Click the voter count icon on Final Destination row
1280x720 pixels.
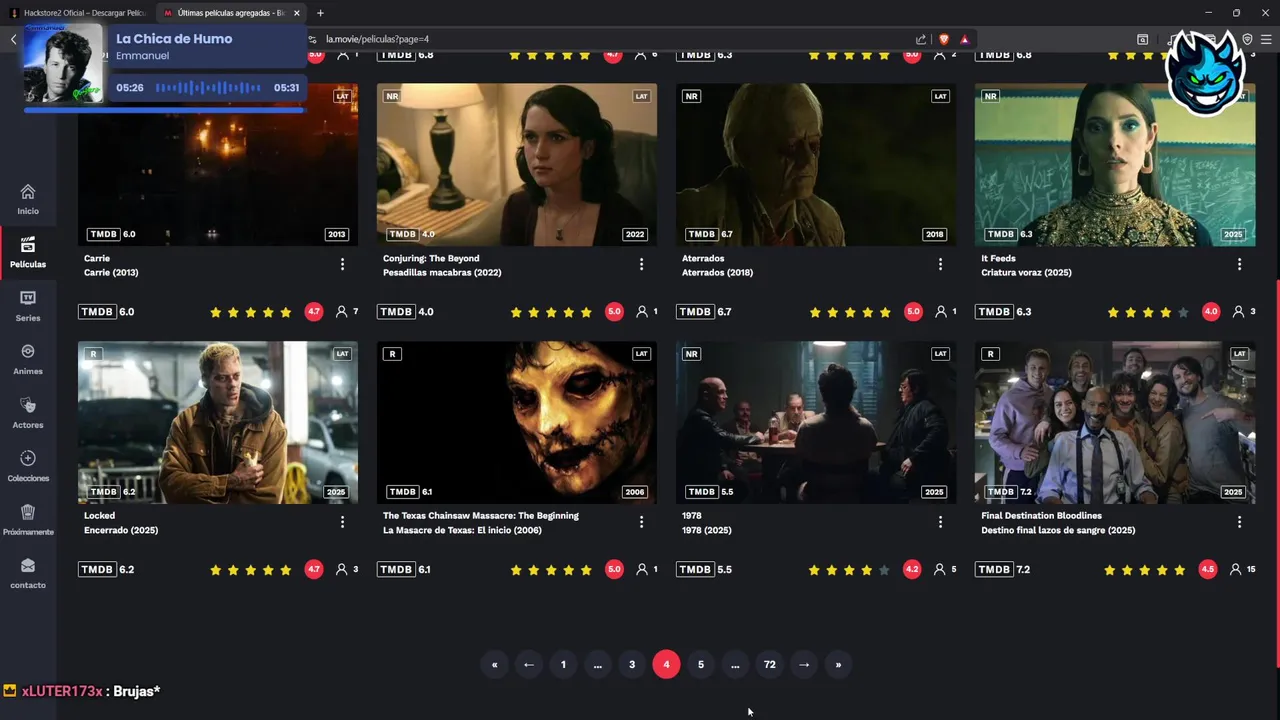[x=1235, y=569]
